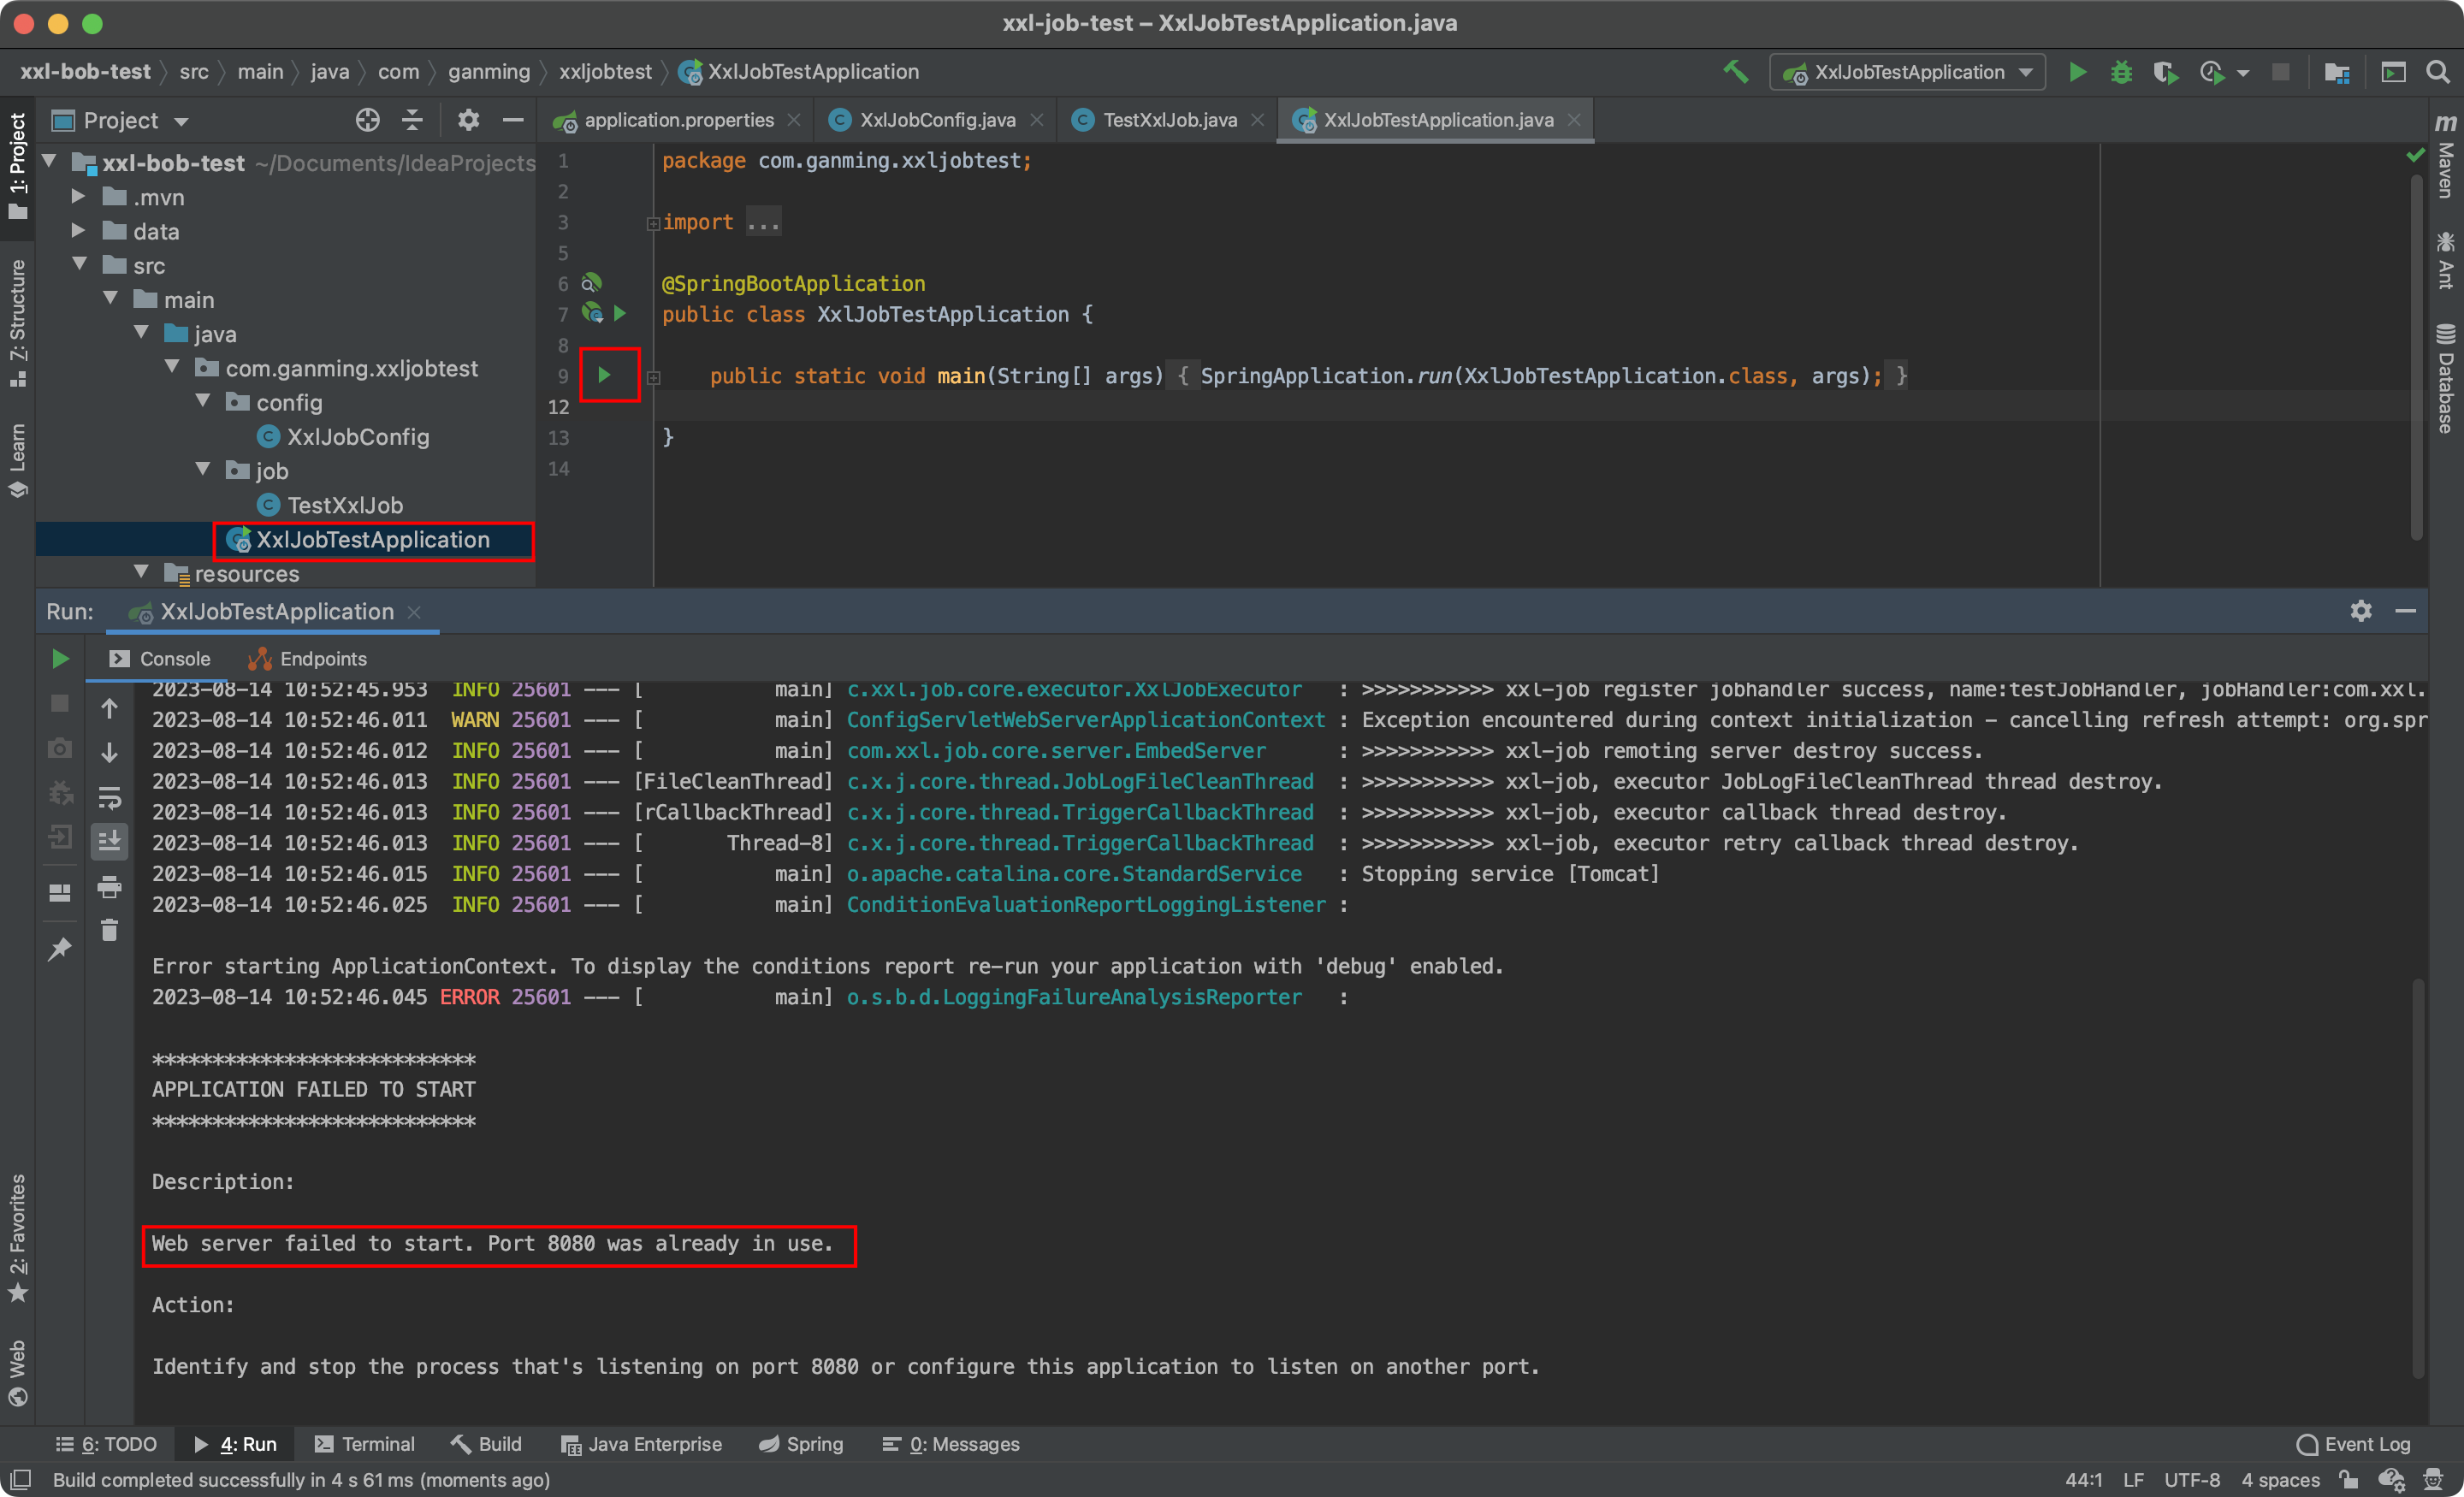
Task: Start debugging with the bug icon
Action: pos(2121,72)
